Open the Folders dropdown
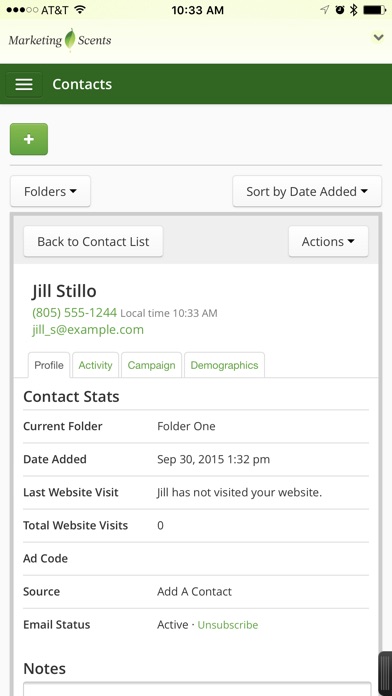 [x=51, y=191]
